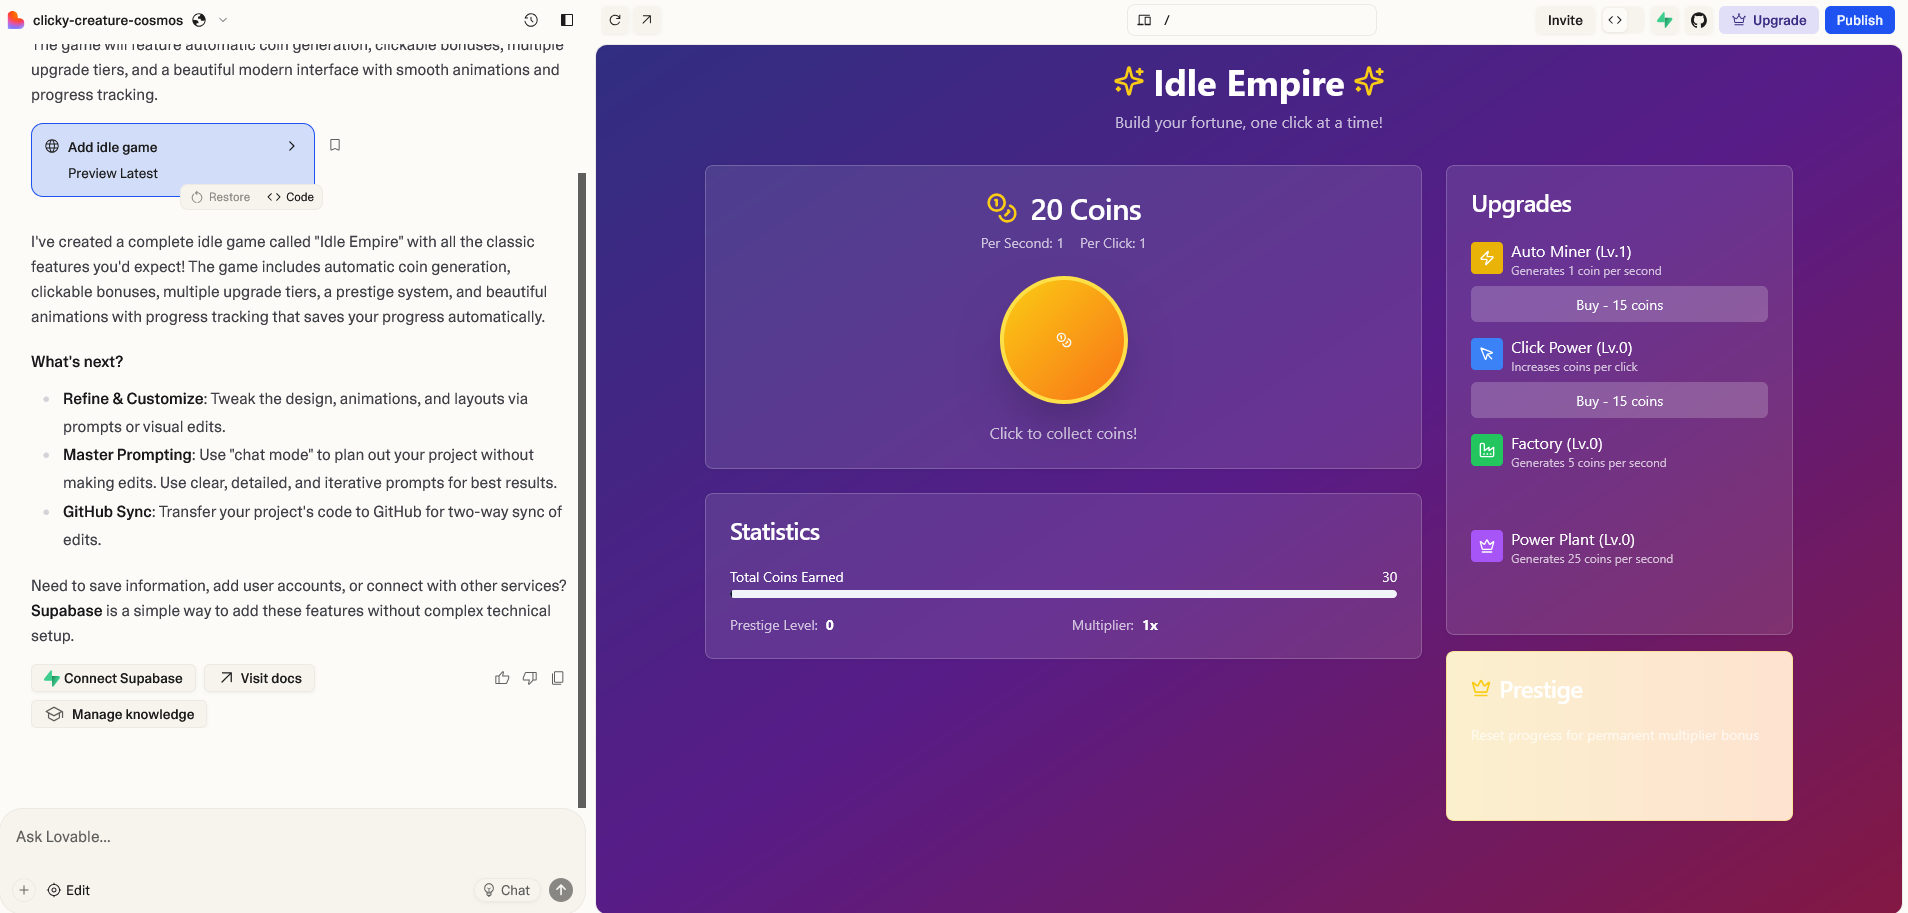Image resolution: width=1908 pixels, height=913 pixels.
Task: Restore this version
Action: pos(221,197)
